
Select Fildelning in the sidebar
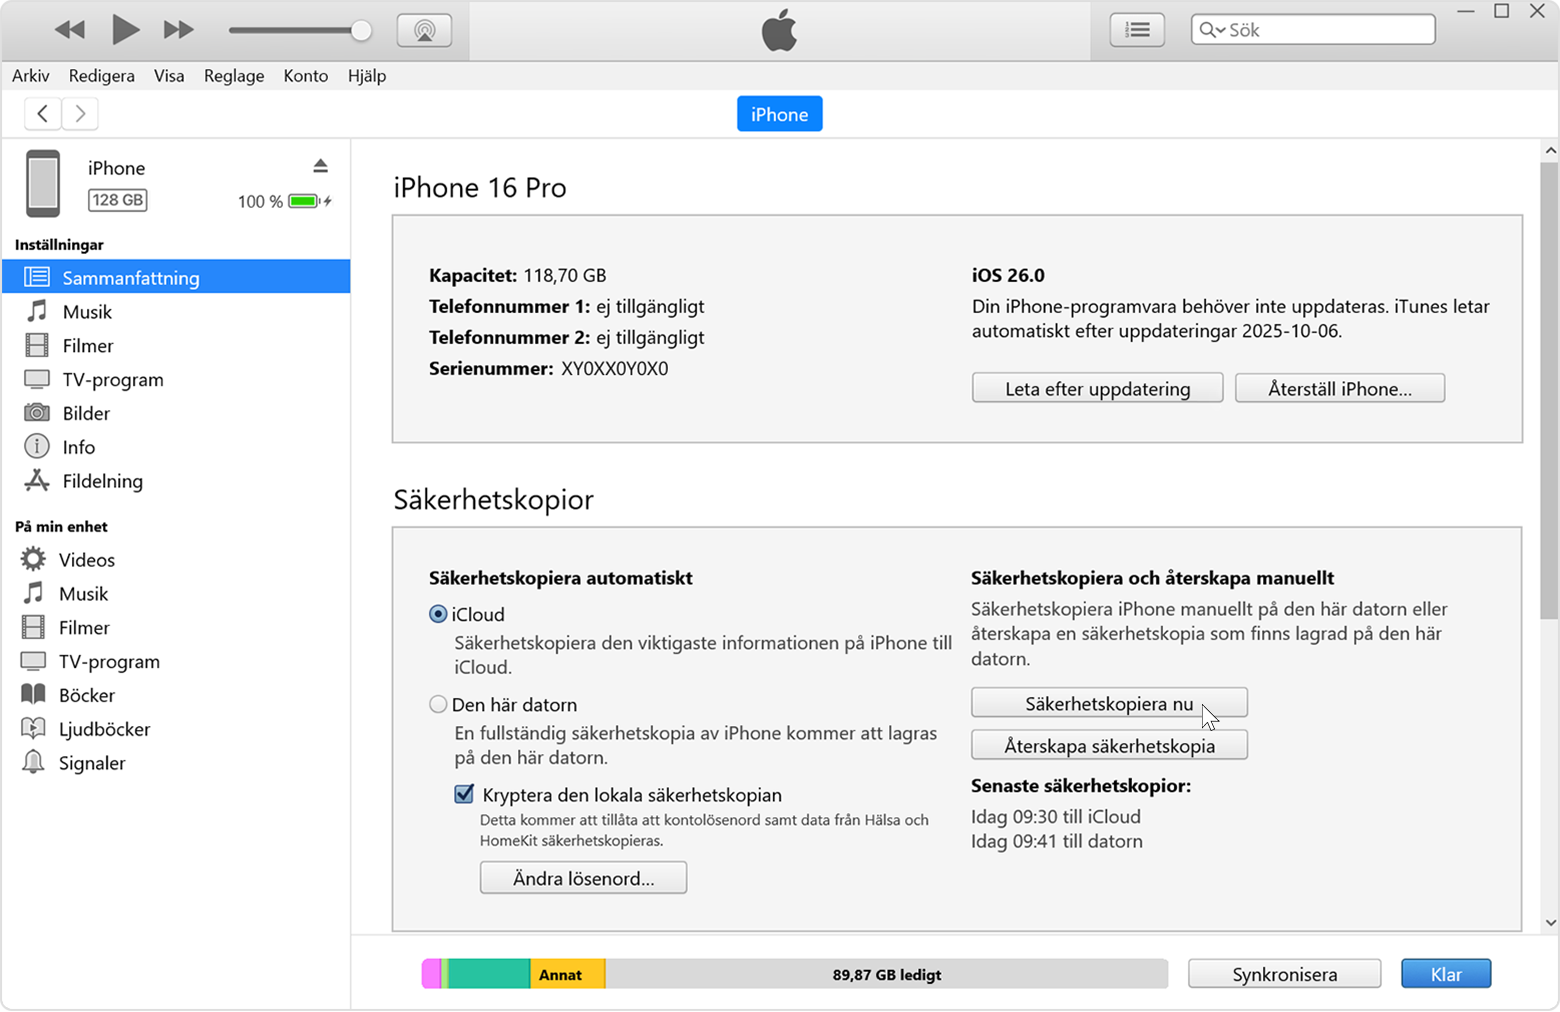tap(101, 481)
